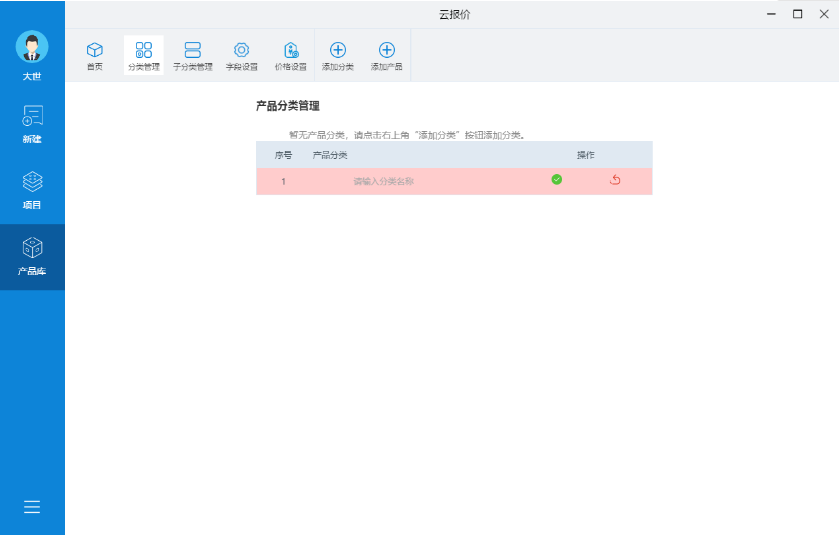
Task: Click the 操作 column header
Action: [x=586, y=155]
